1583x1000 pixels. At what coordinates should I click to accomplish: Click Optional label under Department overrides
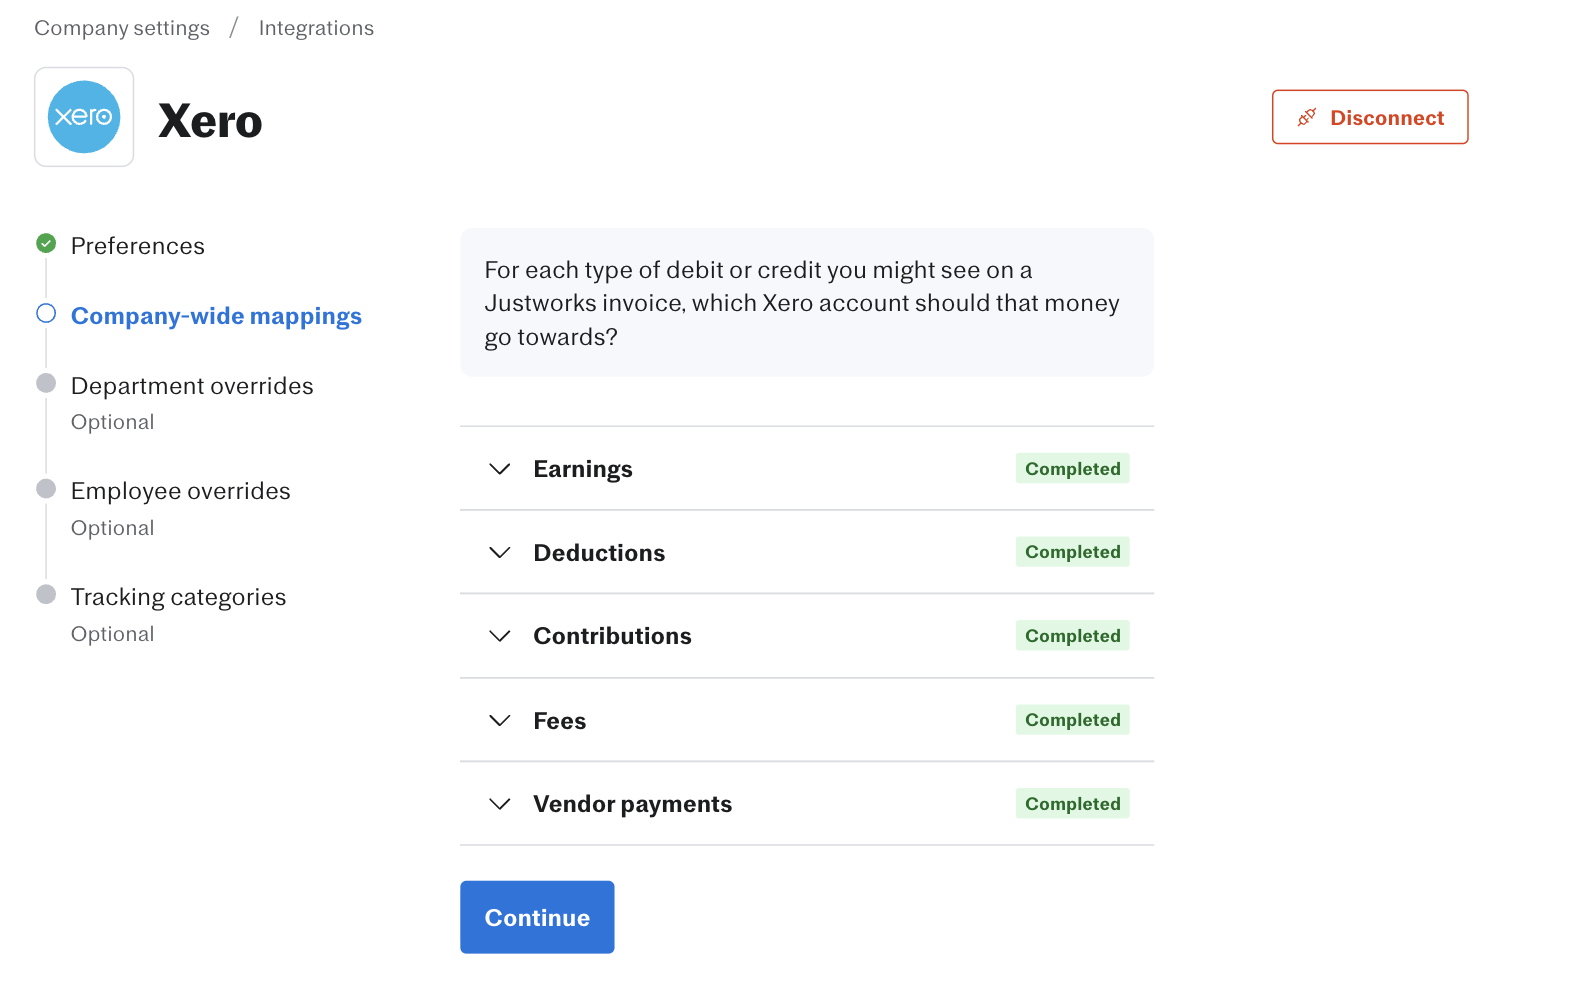(x=113, y=422)
